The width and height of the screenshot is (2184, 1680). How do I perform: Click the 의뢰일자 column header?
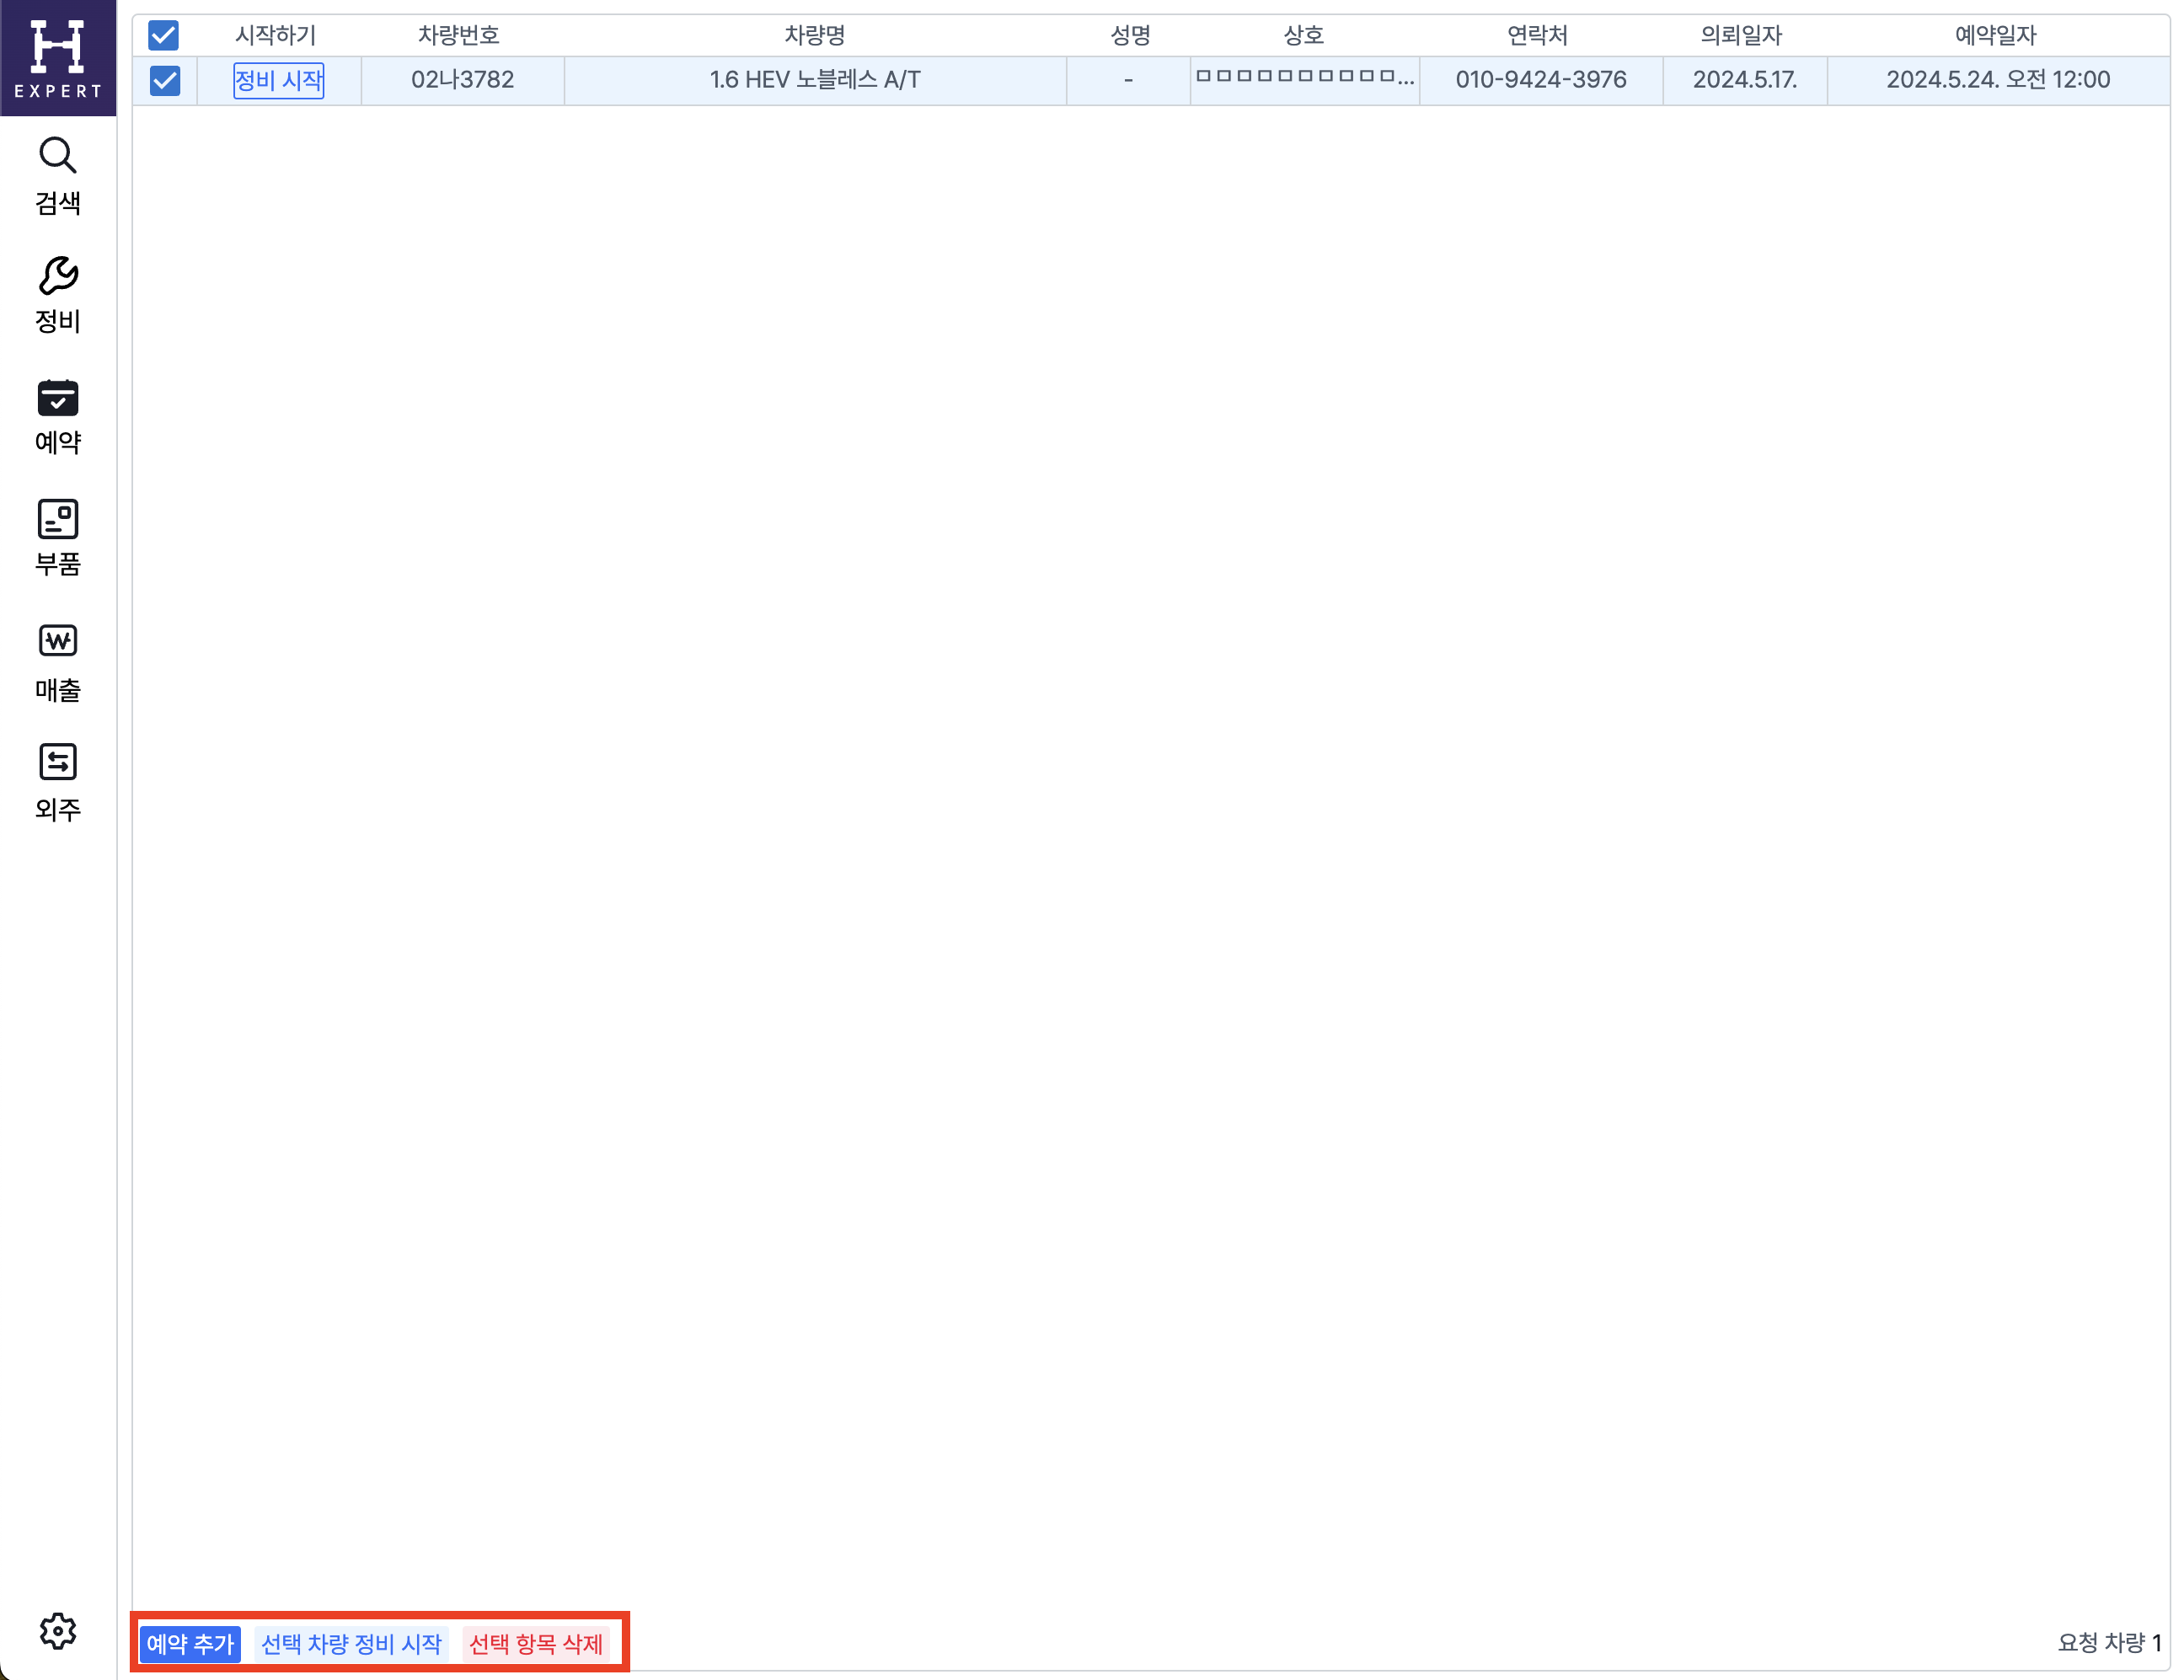click(1741, 36)
